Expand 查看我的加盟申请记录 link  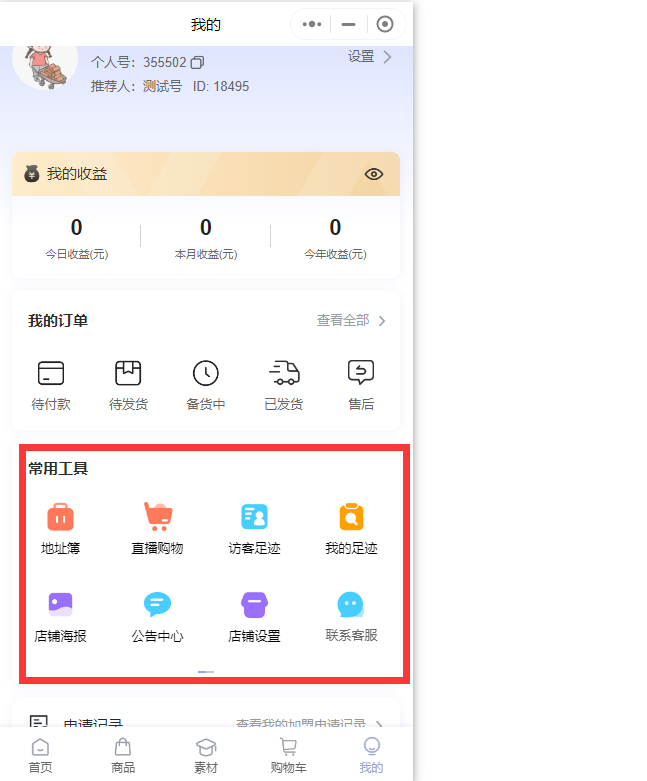(309, 723)
